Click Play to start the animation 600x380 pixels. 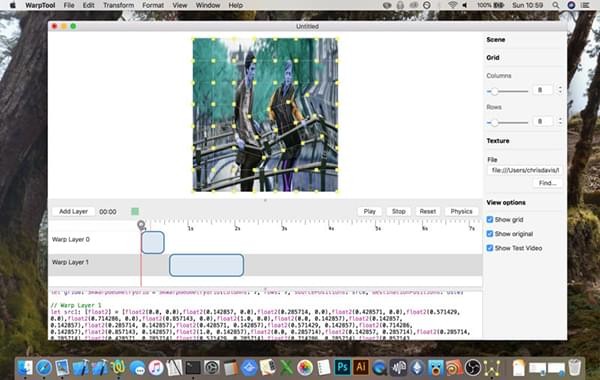(369, 211)
